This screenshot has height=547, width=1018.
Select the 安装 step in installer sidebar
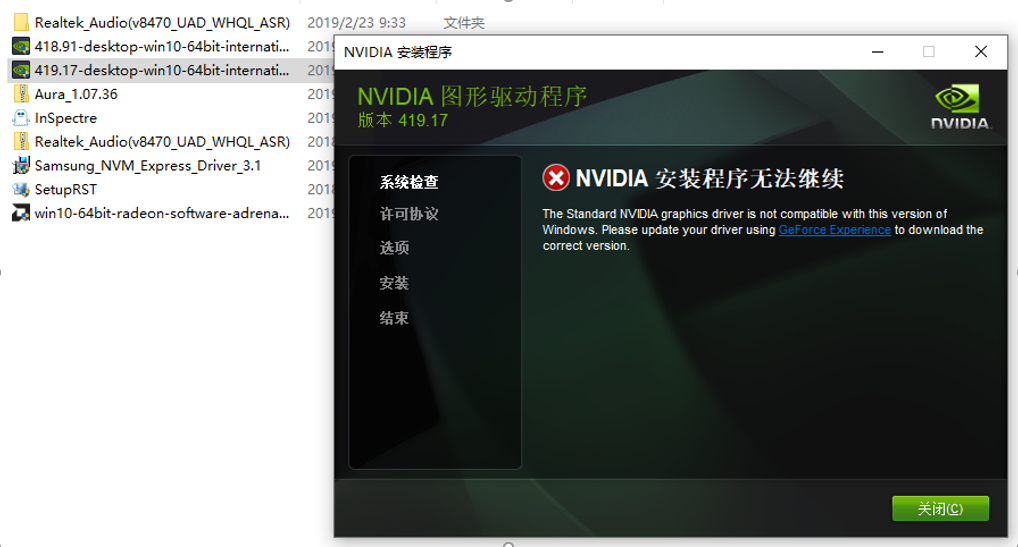tap(394, 283)
